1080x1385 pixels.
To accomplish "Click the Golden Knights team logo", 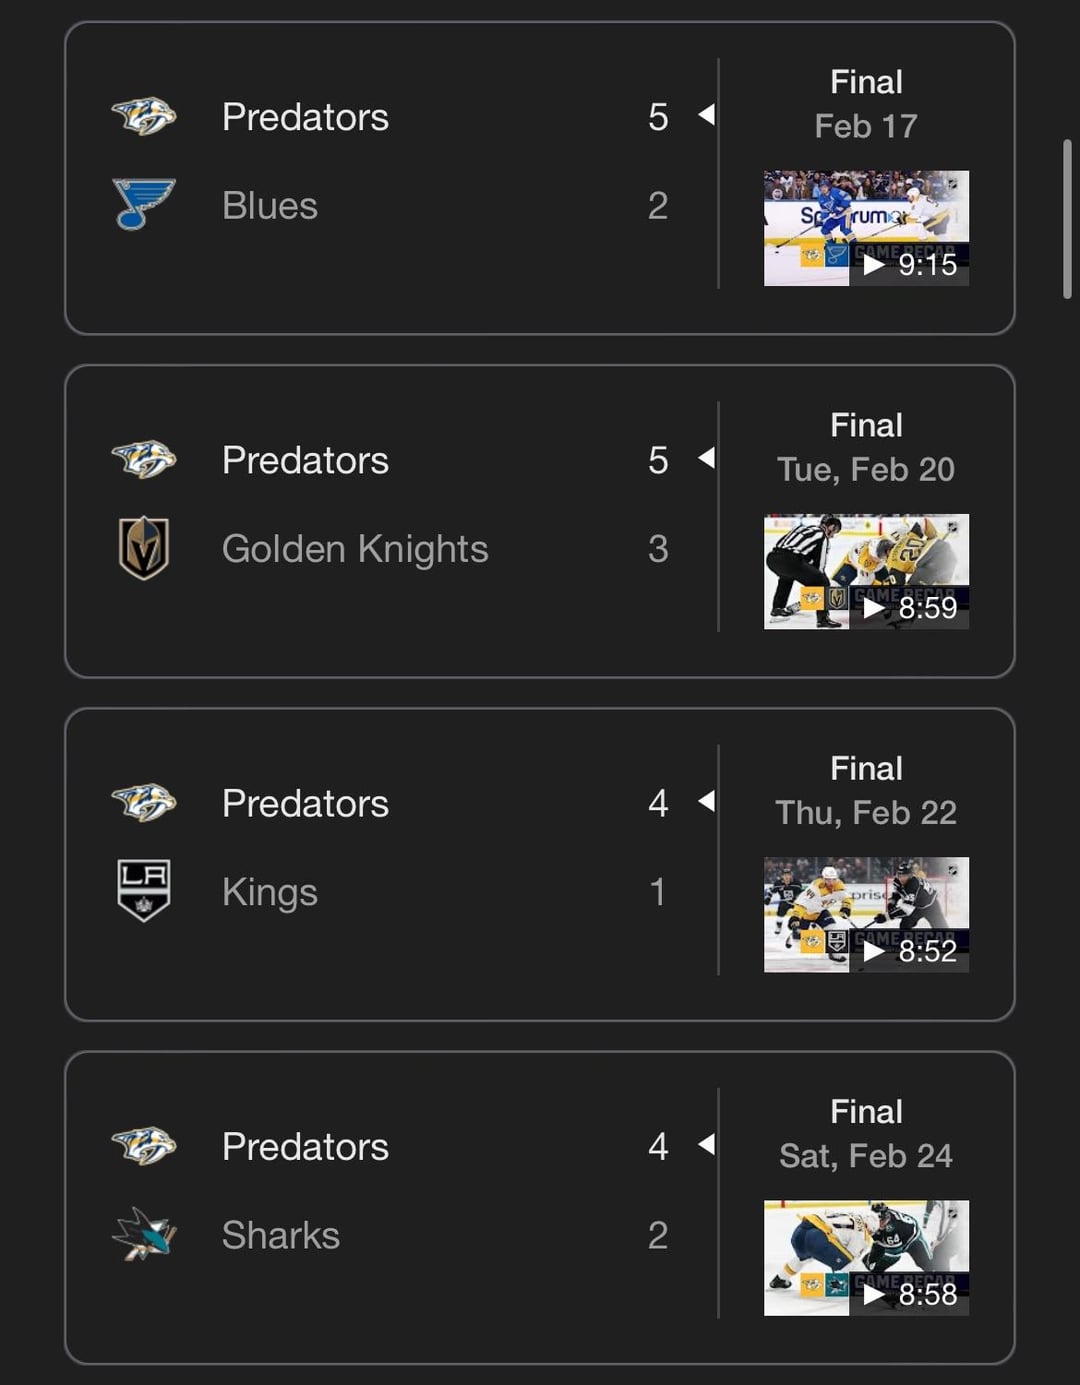I will click(144, 548).
